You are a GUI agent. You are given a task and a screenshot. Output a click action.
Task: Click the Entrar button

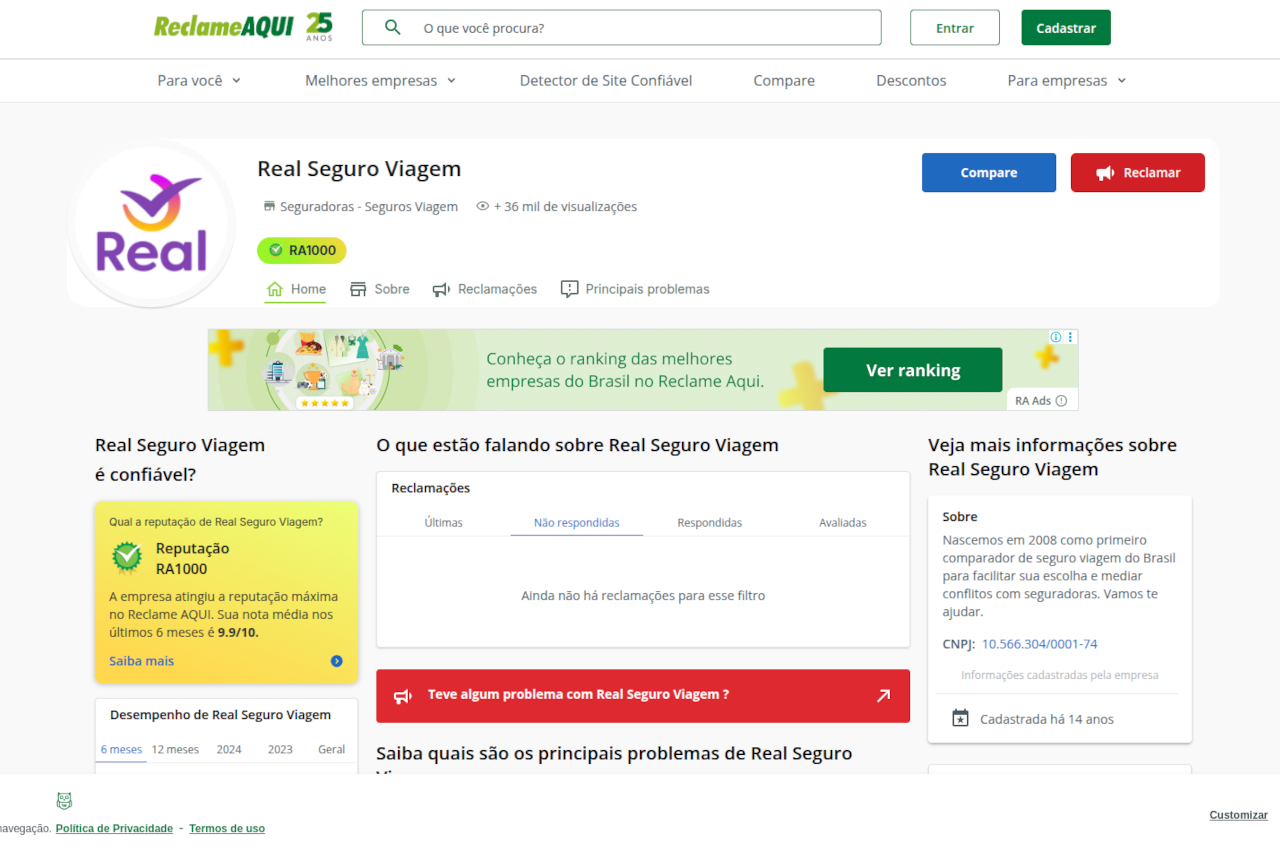click(x=955, y=28)
